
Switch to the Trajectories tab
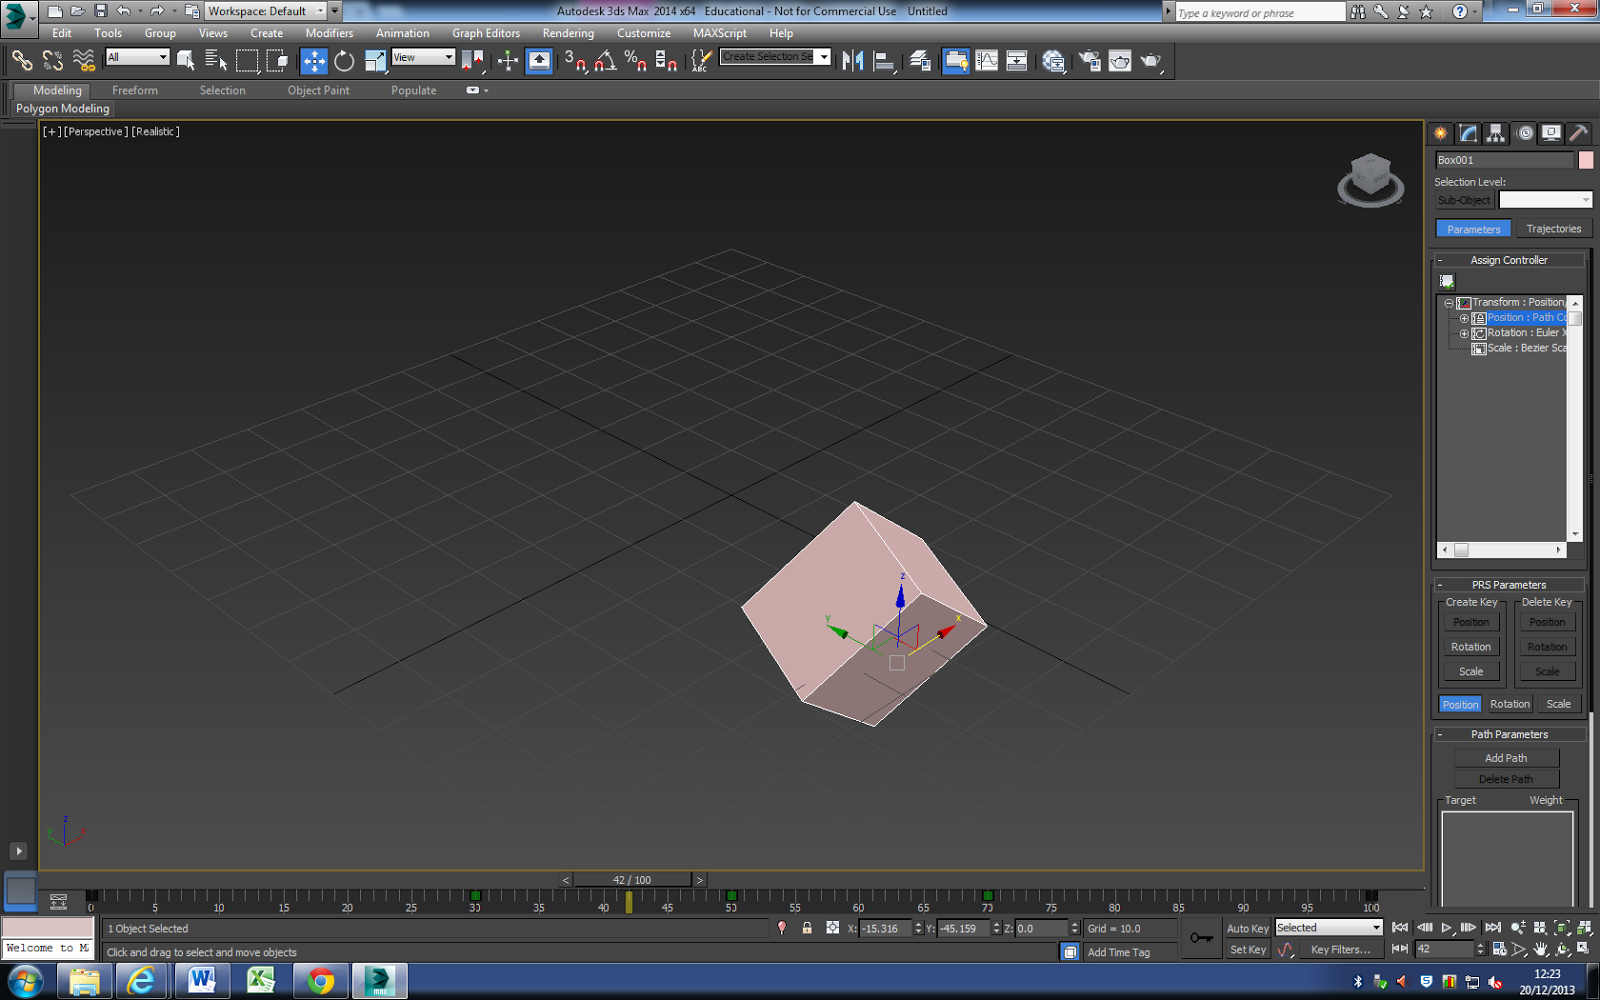[1554, 228]
